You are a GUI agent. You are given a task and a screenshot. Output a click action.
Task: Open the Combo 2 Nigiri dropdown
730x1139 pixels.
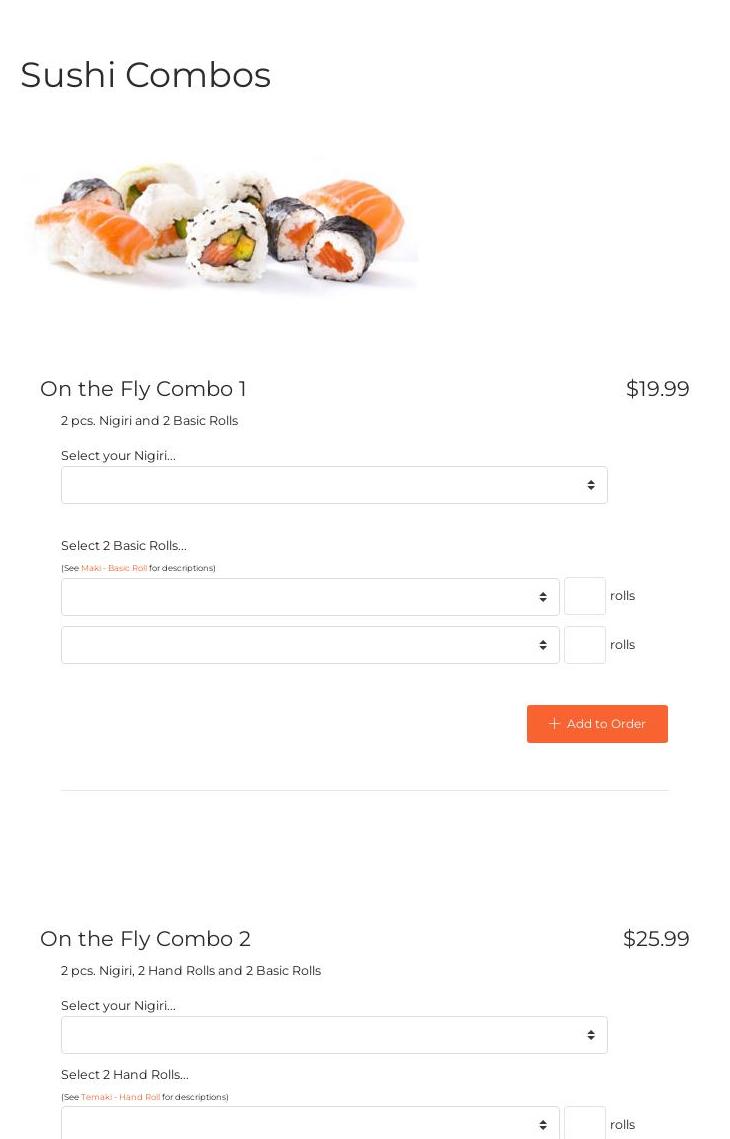click(334, 1035)
